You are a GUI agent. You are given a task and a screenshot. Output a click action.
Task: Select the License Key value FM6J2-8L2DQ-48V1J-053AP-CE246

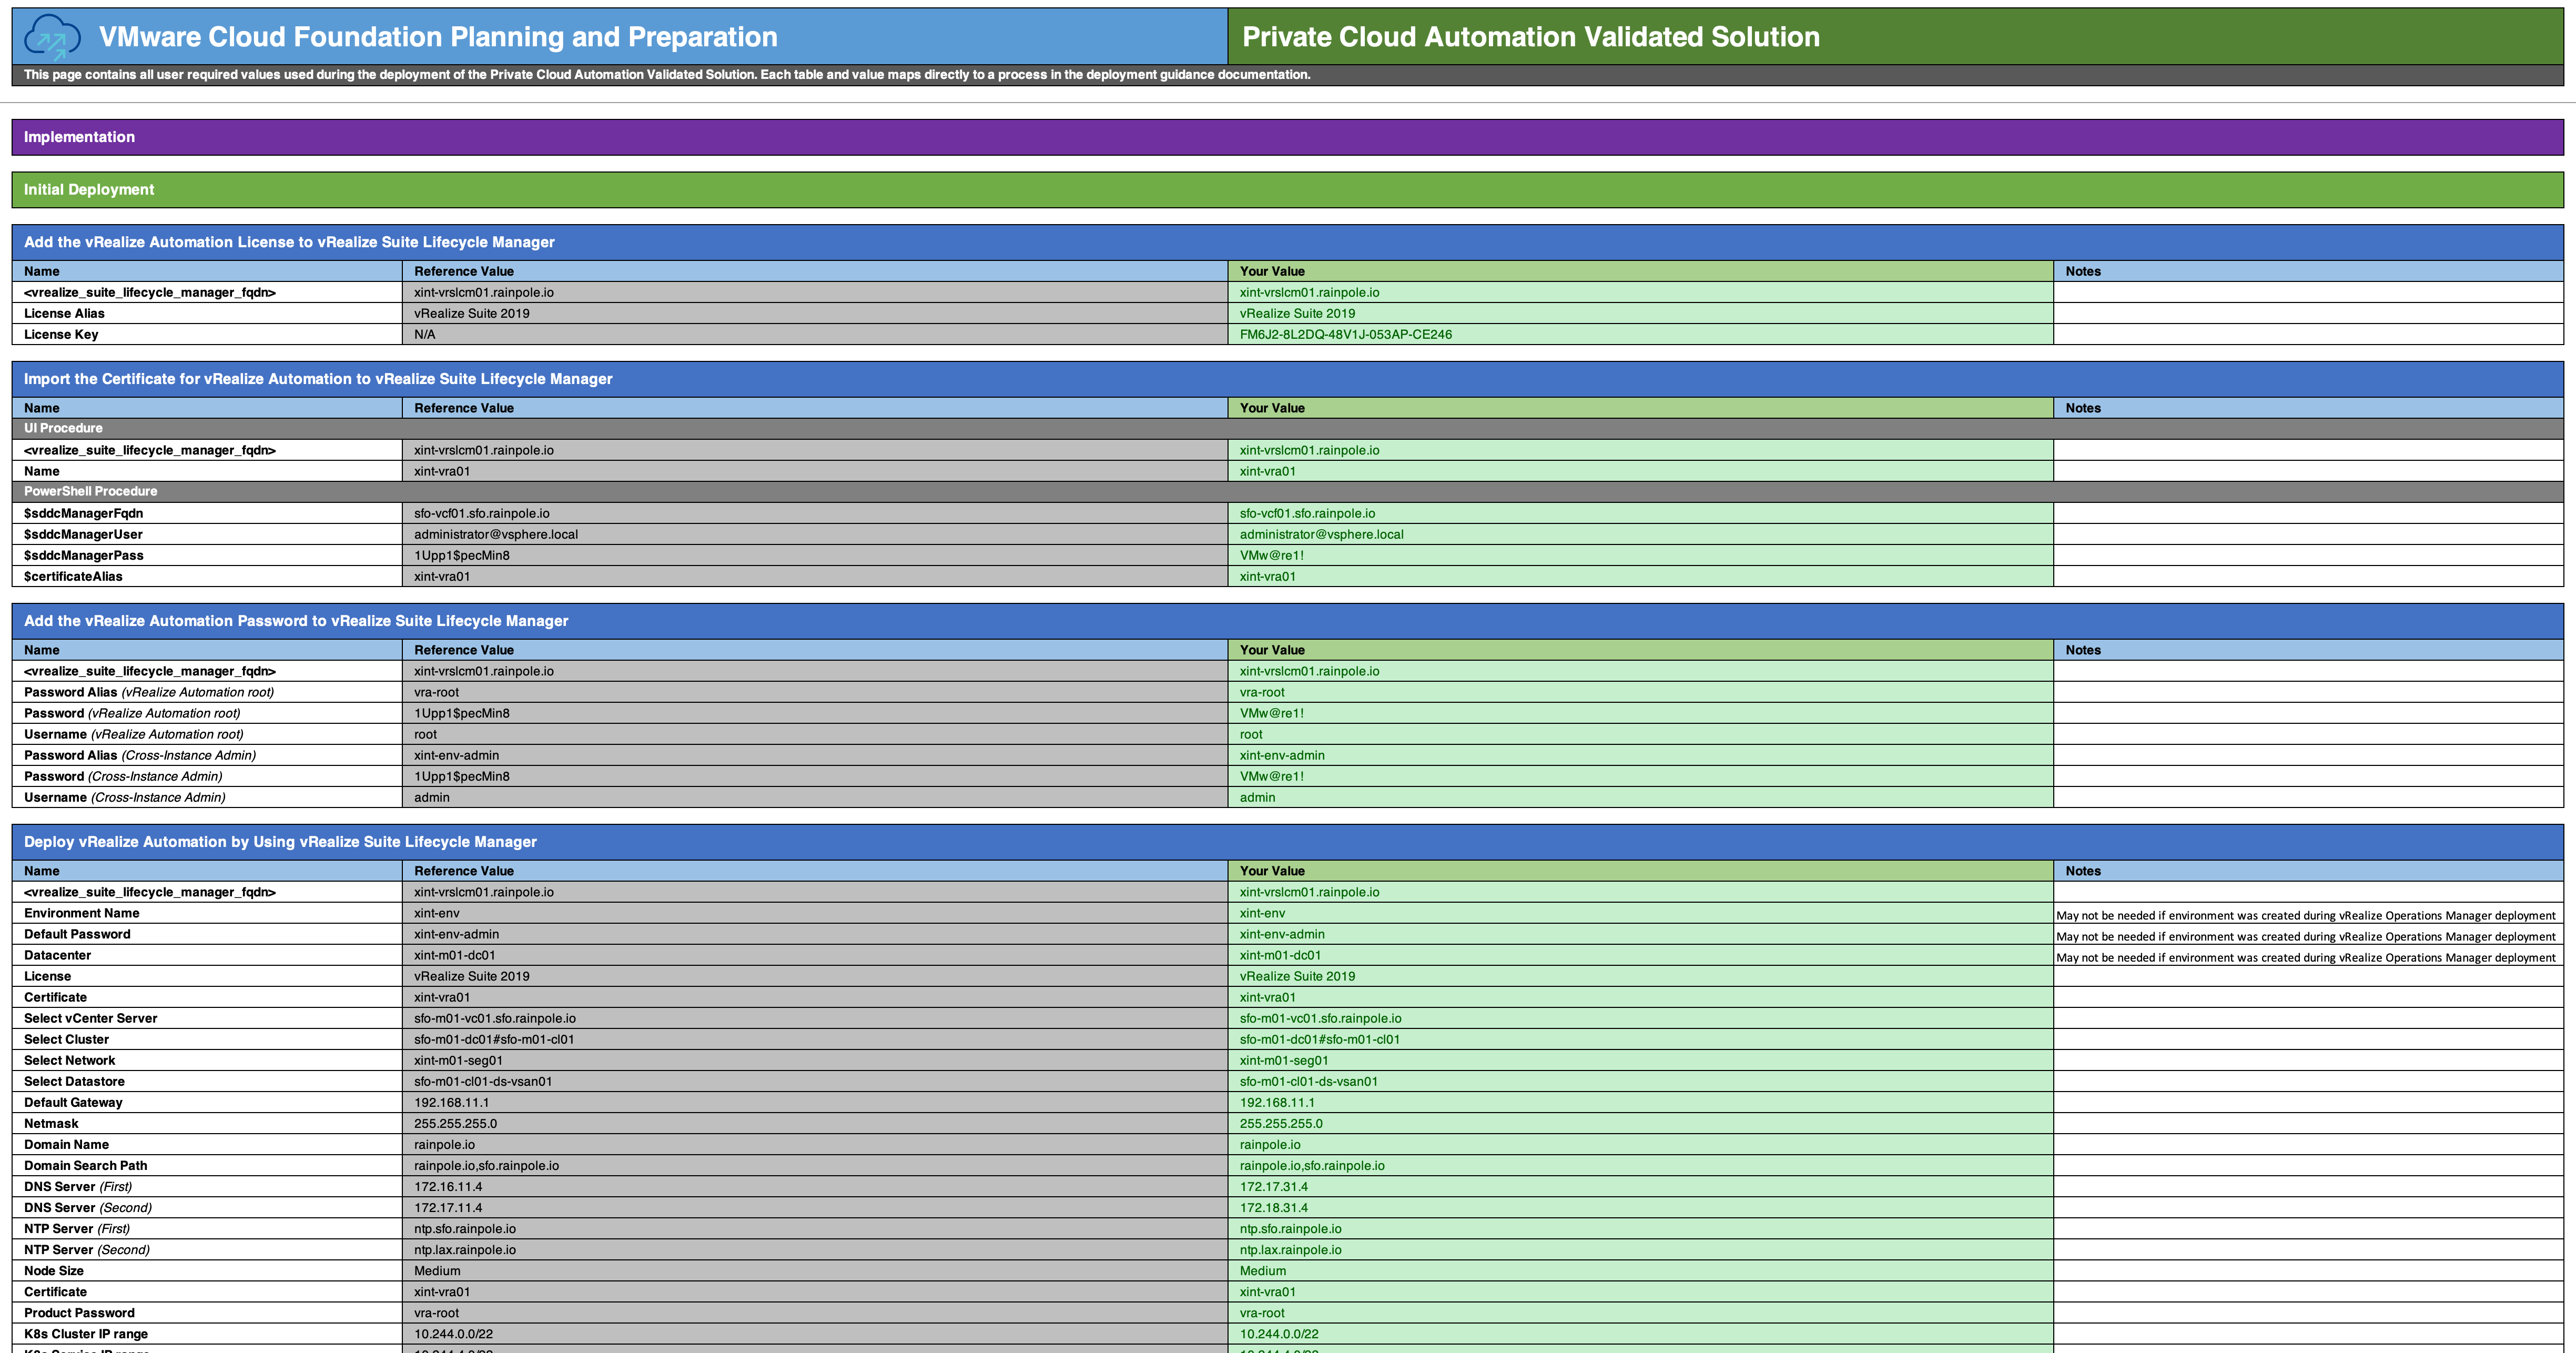pos(1345,334)
